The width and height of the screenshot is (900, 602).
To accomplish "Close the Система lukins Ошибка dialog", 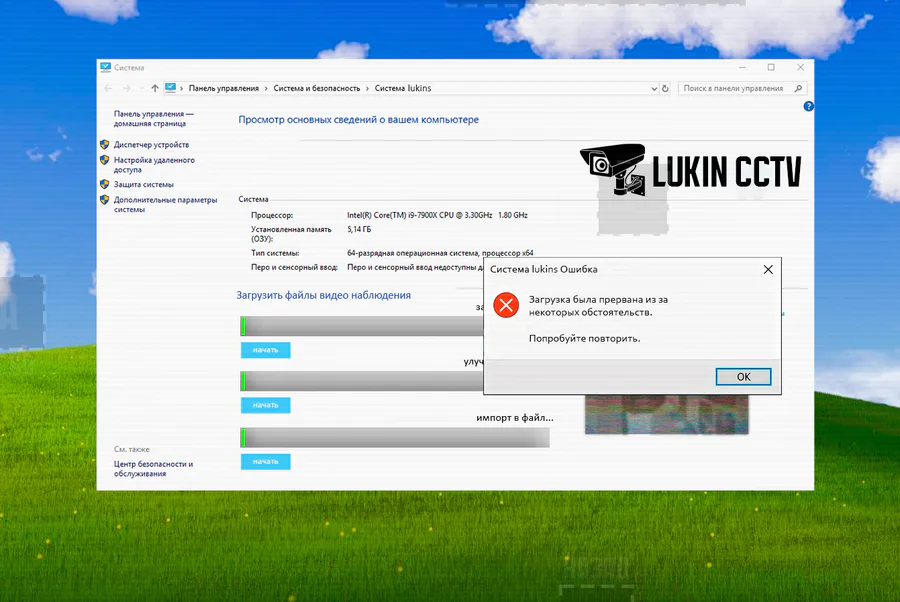I will [768, 269].
